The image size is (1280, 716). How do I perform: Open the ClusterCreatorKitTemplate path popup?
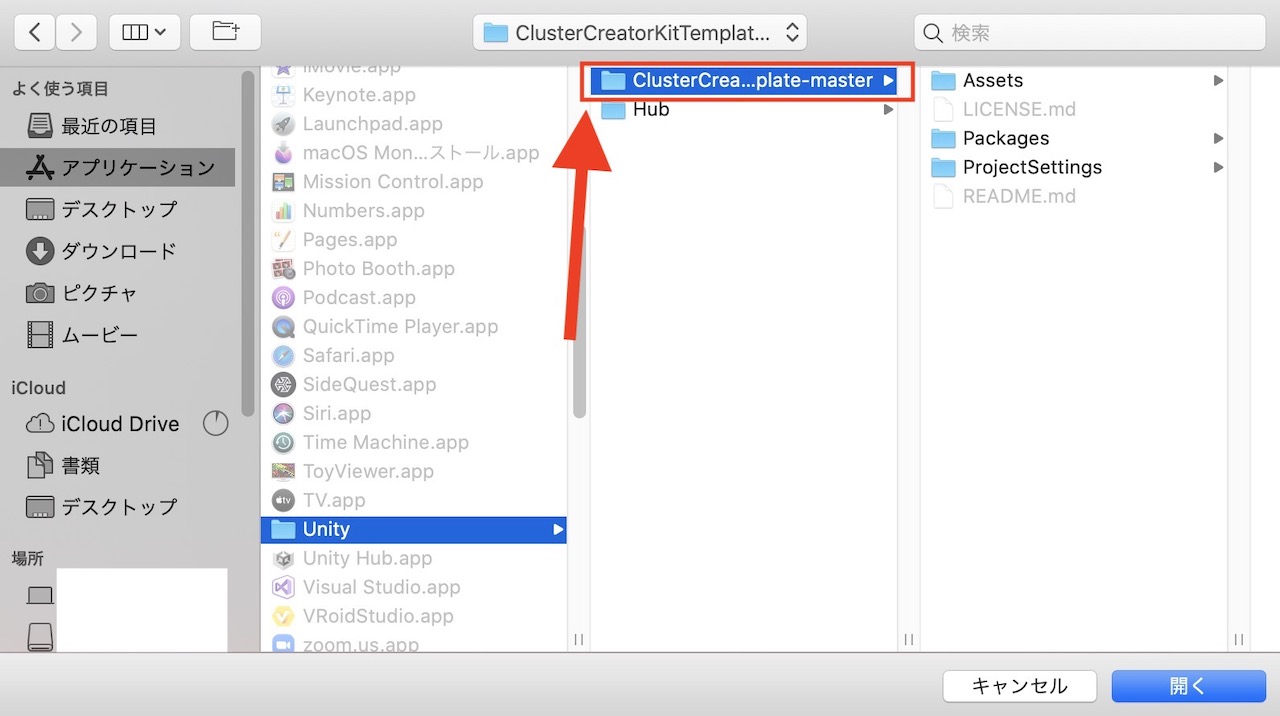[x=640, y=33]
